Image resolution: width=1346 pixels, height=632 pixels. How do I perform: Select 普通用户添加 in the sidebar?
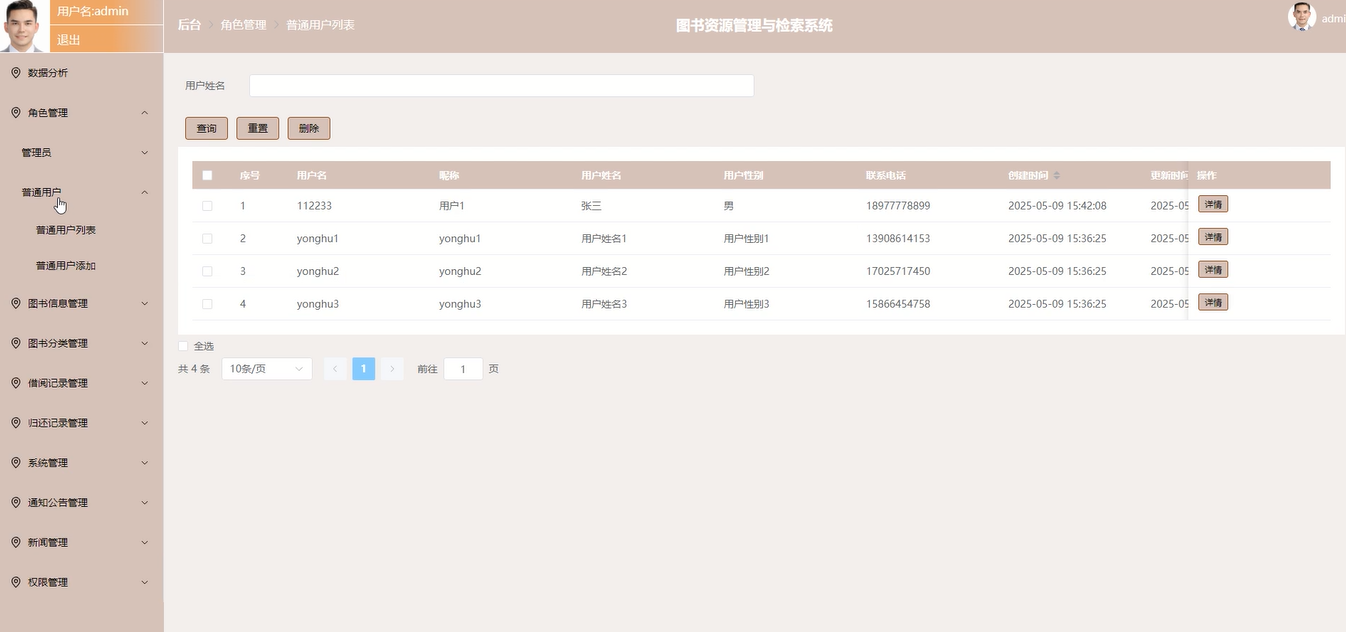point(66,266)
